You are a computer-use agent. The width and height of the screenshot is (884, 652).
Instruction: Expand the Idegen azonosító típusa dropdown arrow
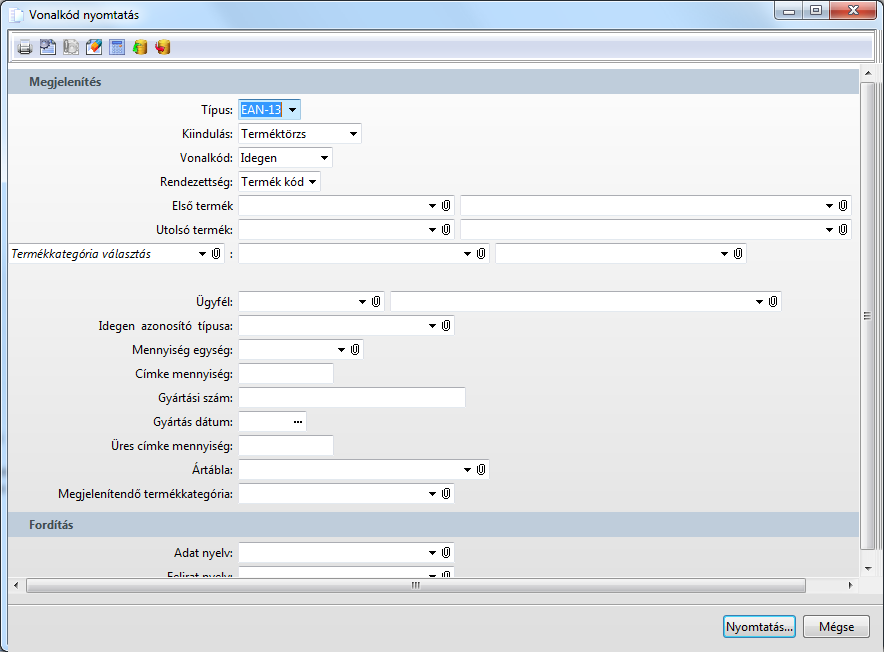432,325
